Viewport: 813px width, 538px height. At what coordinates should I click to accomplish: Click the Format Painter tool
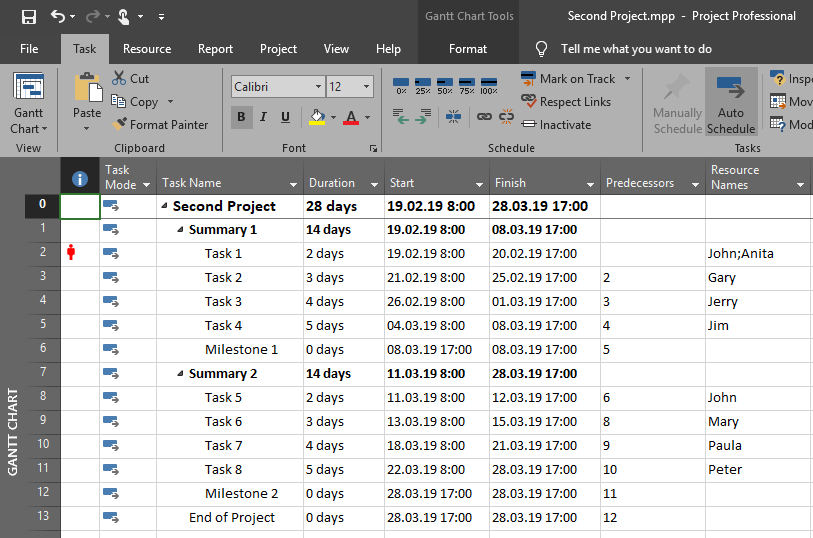pos(160,125)
